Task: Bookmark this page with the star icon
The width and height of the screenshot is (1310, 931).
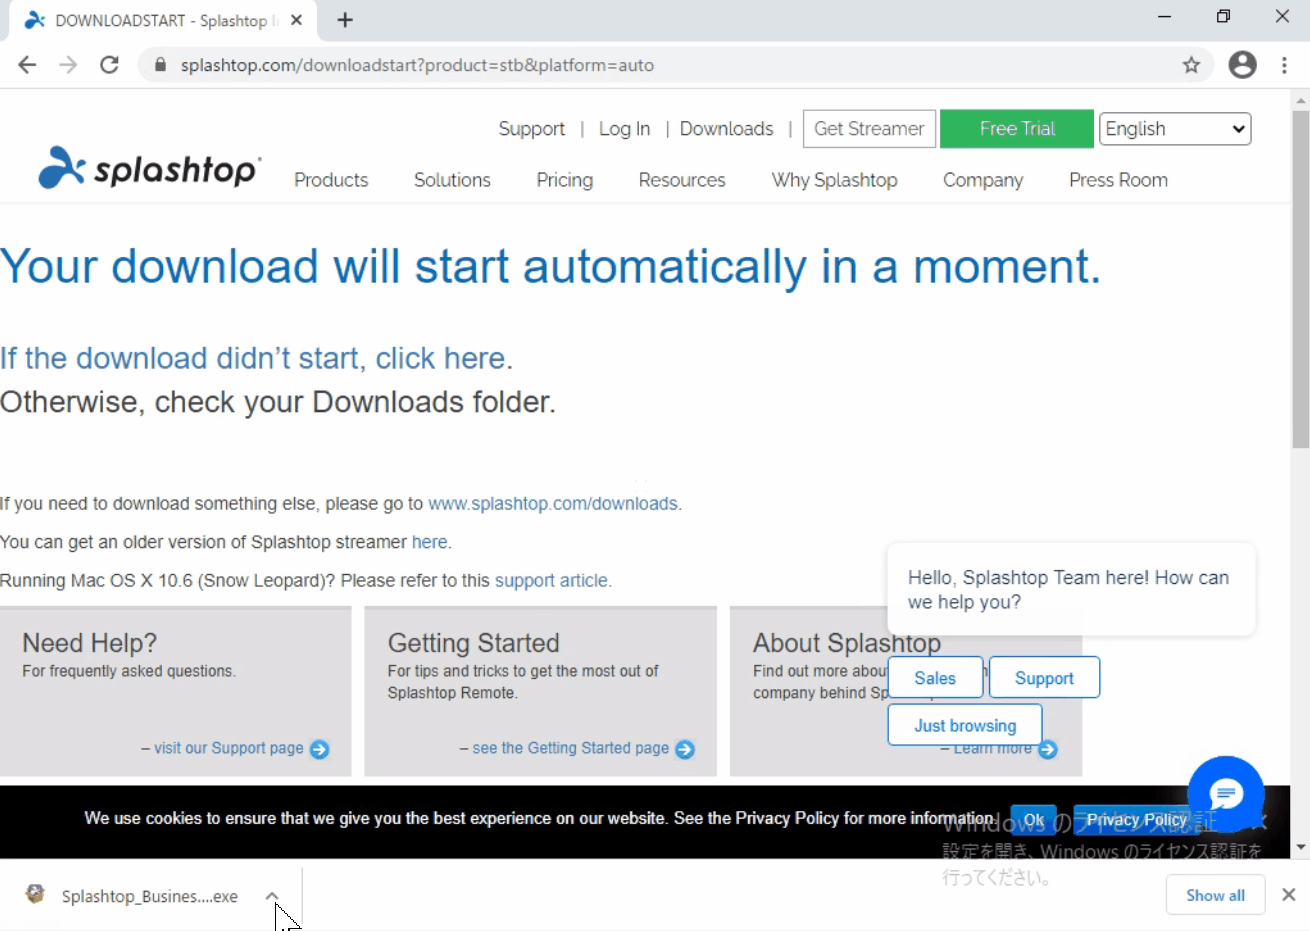Action: (x=1191, y=65)
